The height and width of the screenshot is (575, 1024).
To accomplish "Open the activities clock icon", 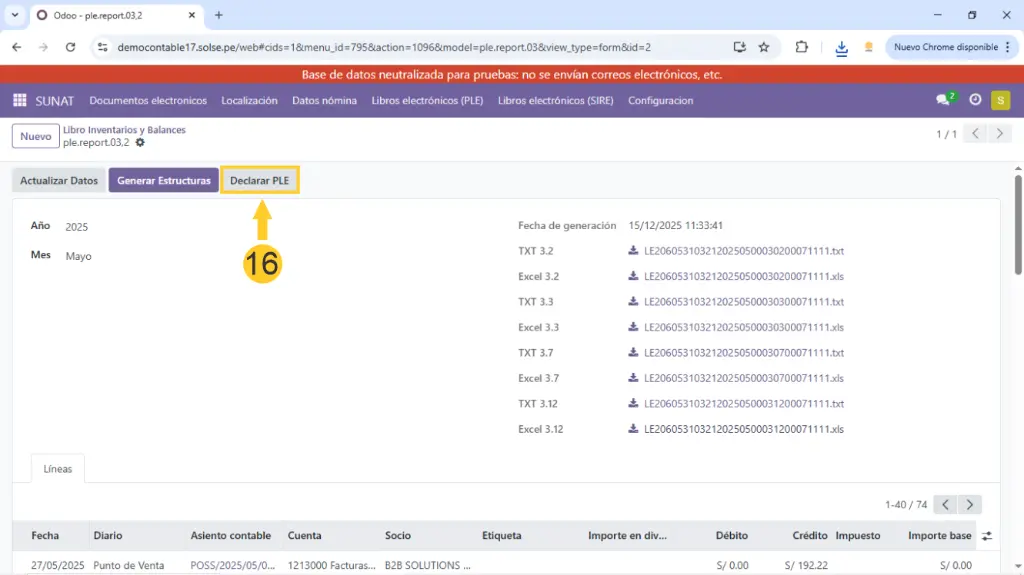I will click(x=975, y=100).
